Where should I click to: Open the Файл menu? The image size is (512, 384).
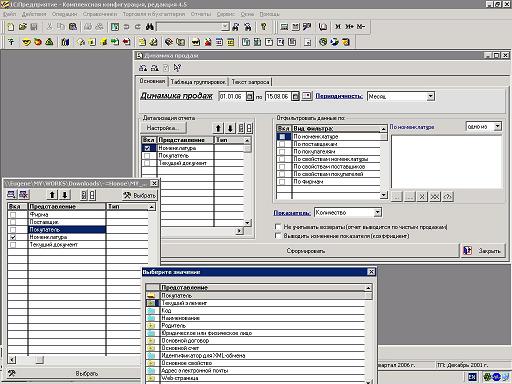(x=9, y=14)
